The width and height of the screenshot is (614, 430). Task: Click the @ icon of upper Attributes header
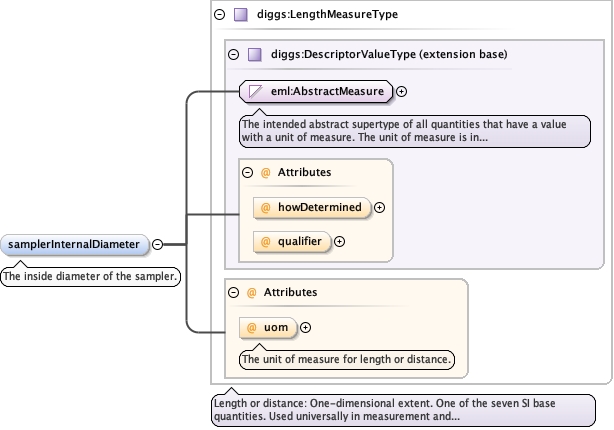(x=265, y=172)
